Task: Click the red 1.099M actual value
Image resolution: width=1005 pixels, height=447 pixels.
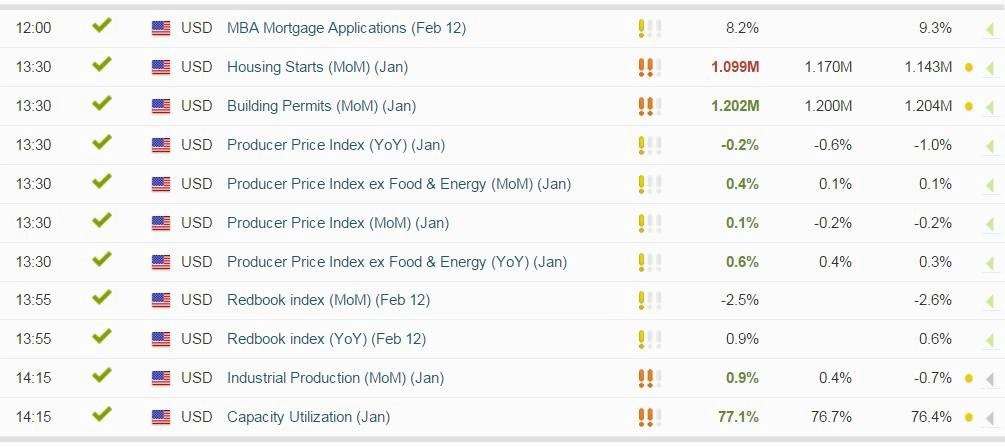Action: tap(735, 67)
